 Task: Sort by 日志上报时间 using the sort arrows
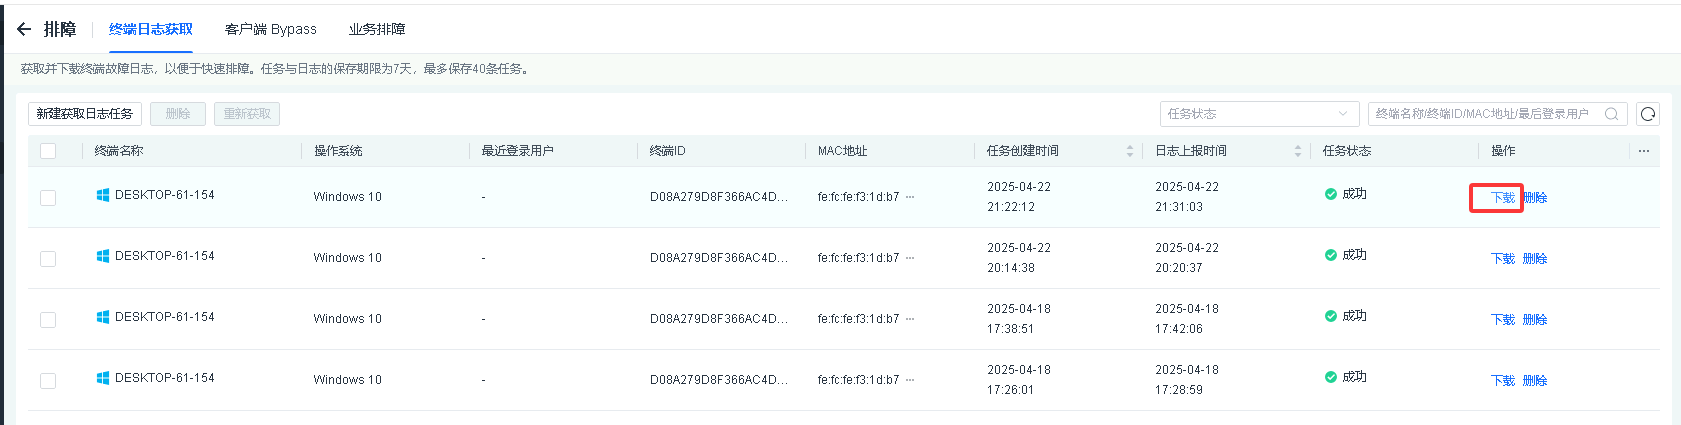1298,151
